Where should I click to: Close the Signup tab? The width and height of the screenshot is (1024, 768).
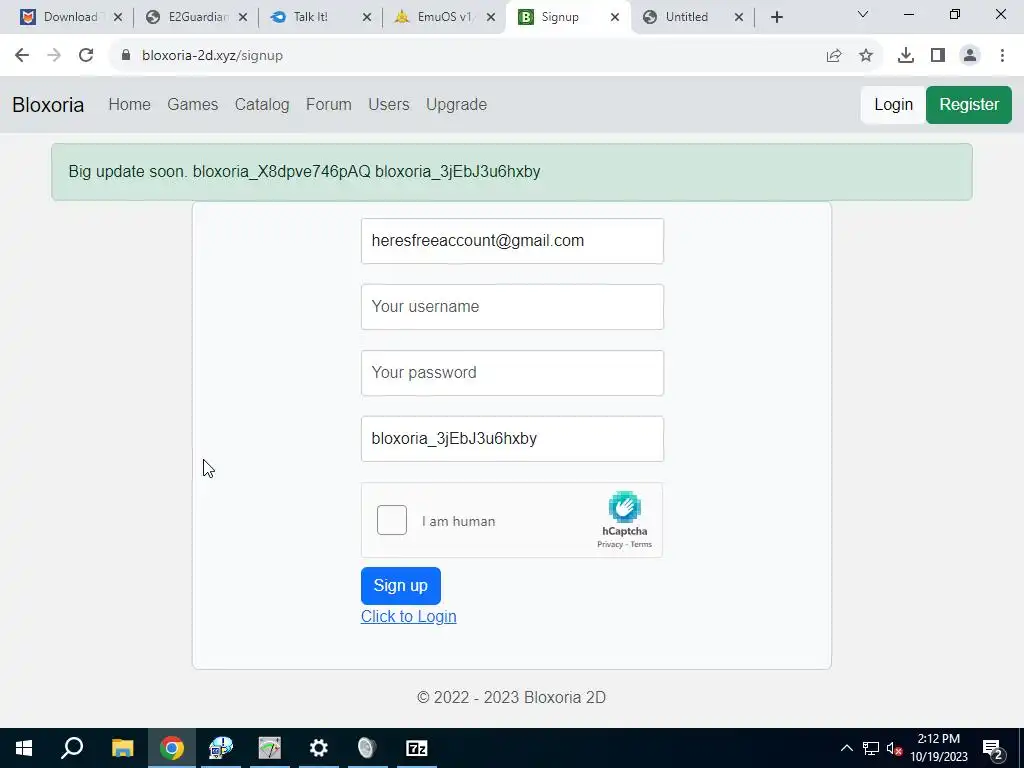point(615,18)
